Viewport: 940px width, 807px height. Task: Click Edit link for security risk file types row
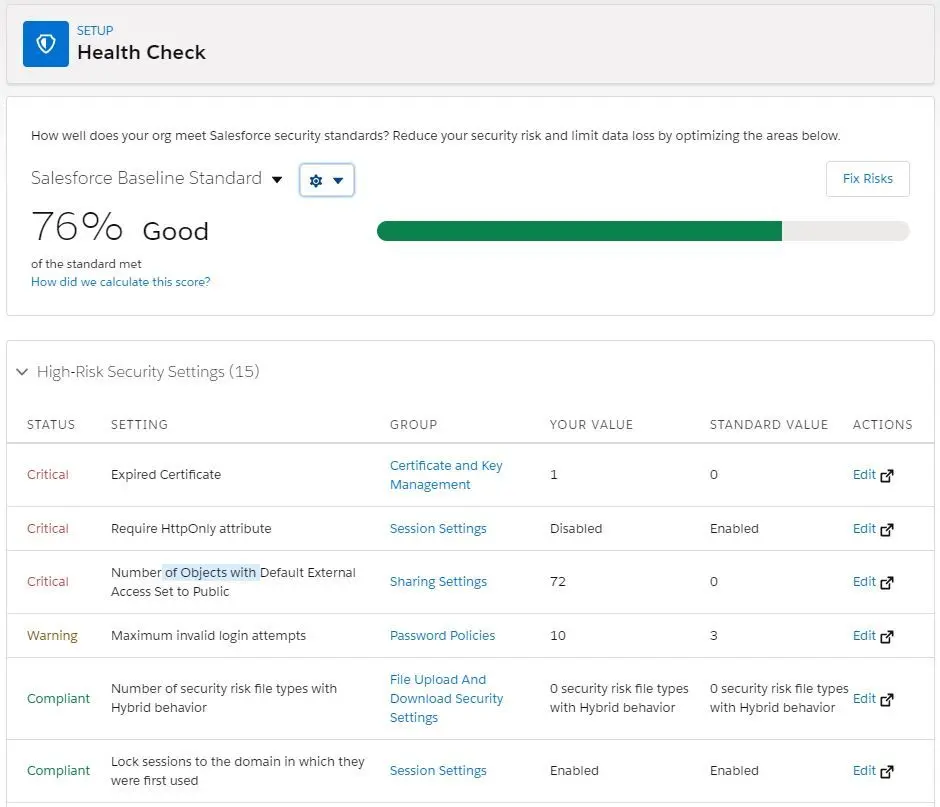864,698
